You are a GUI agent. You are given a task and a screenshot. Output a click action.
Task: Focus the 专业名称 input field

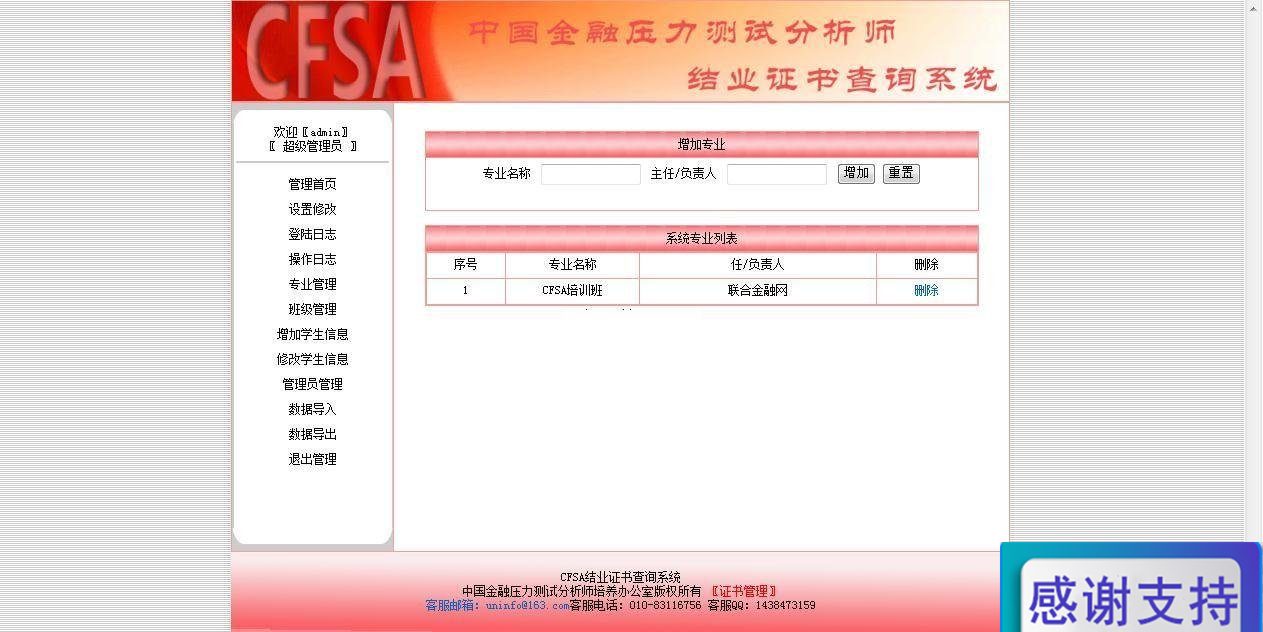point(590,174)
